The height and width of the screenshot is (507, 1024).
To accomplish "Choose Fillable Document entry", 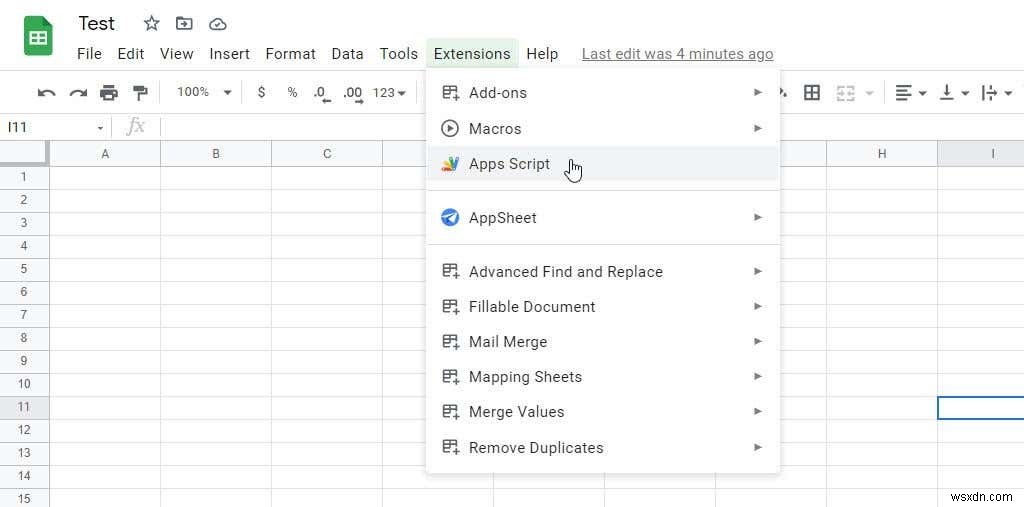I will 603,306.
